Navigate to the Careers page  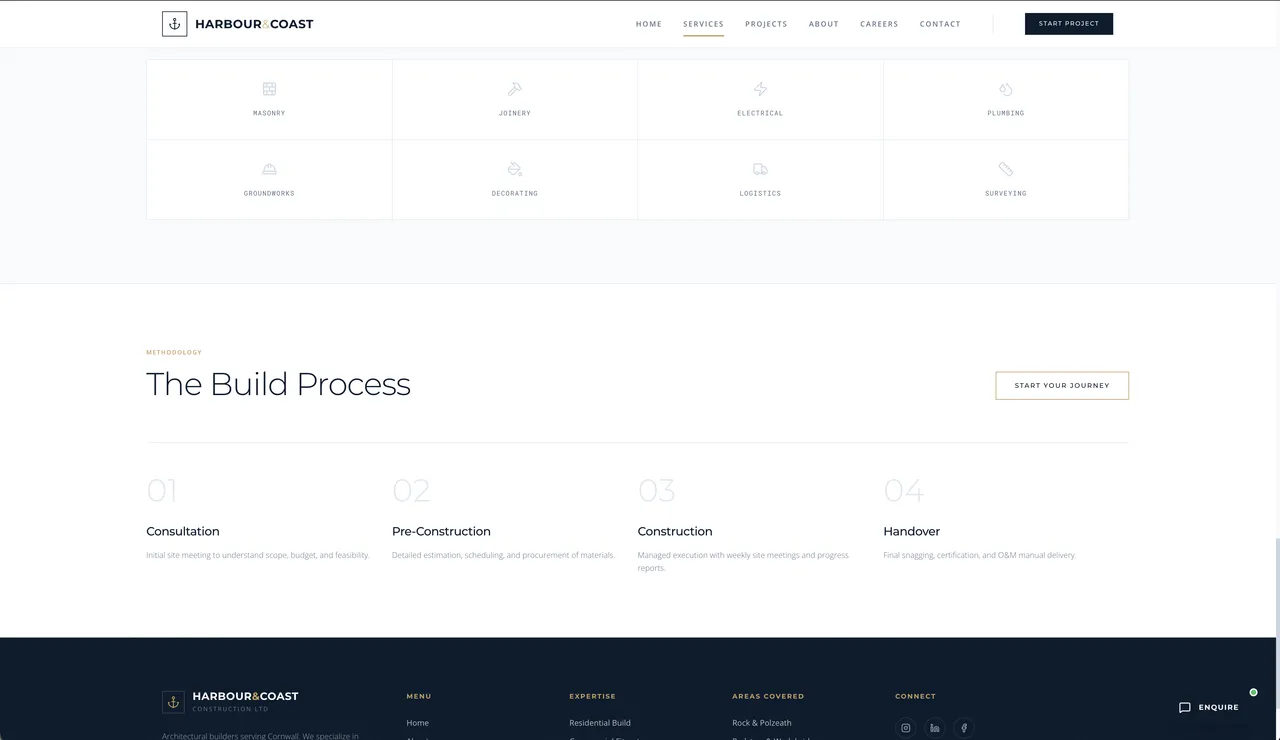(x=879, y=24)
